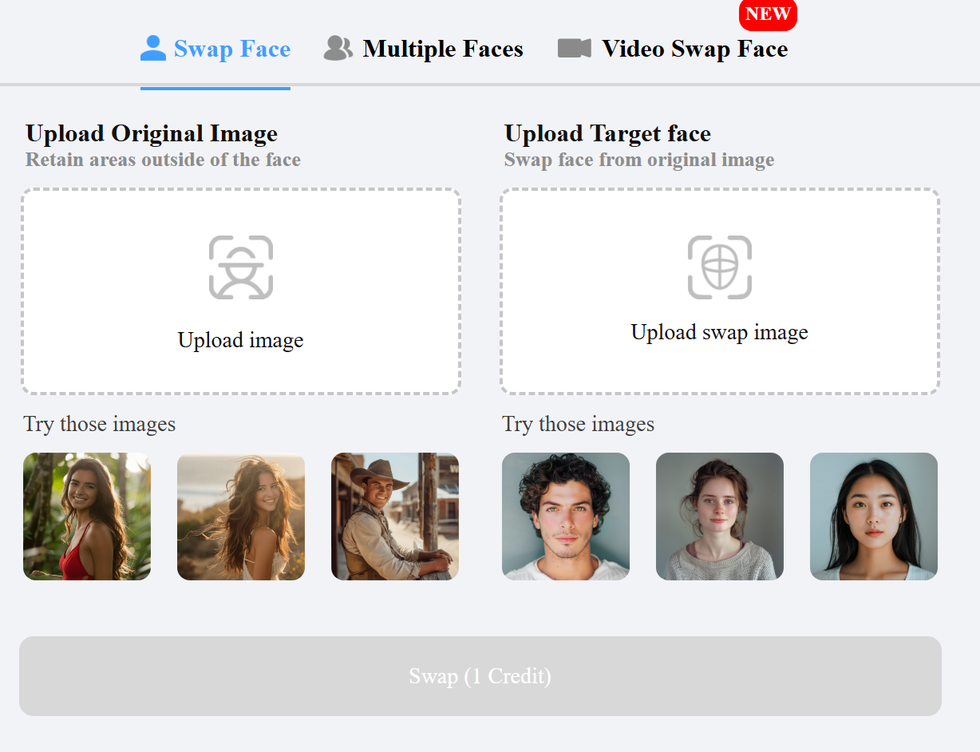Pick the cowboy hat man sample image

tap(395, 516)
